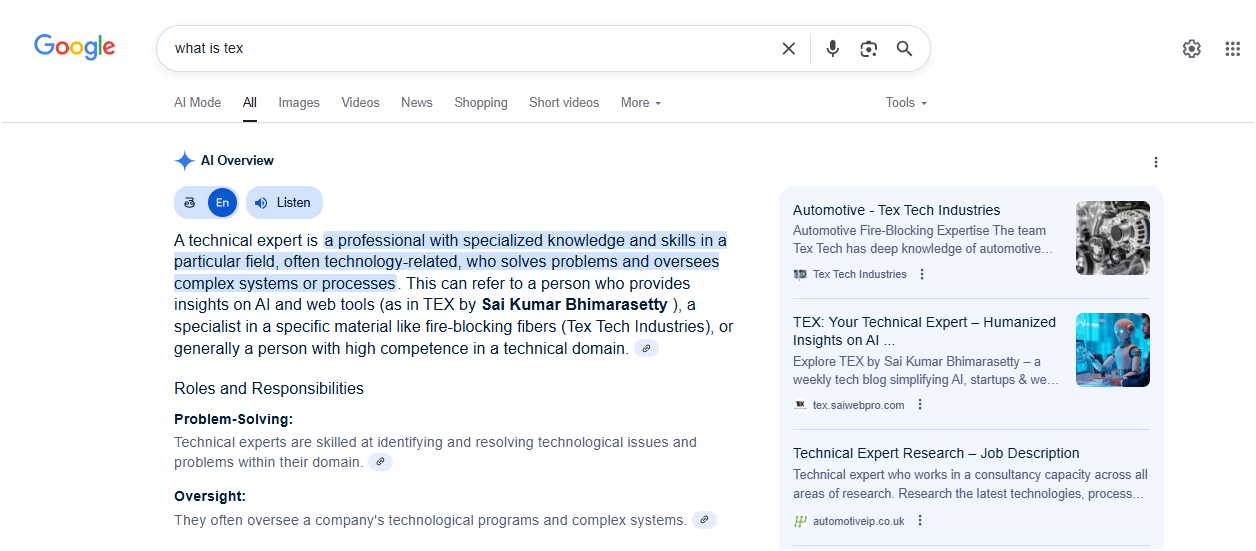Open Technical Expert Research job description link

(x=936, y=453)
